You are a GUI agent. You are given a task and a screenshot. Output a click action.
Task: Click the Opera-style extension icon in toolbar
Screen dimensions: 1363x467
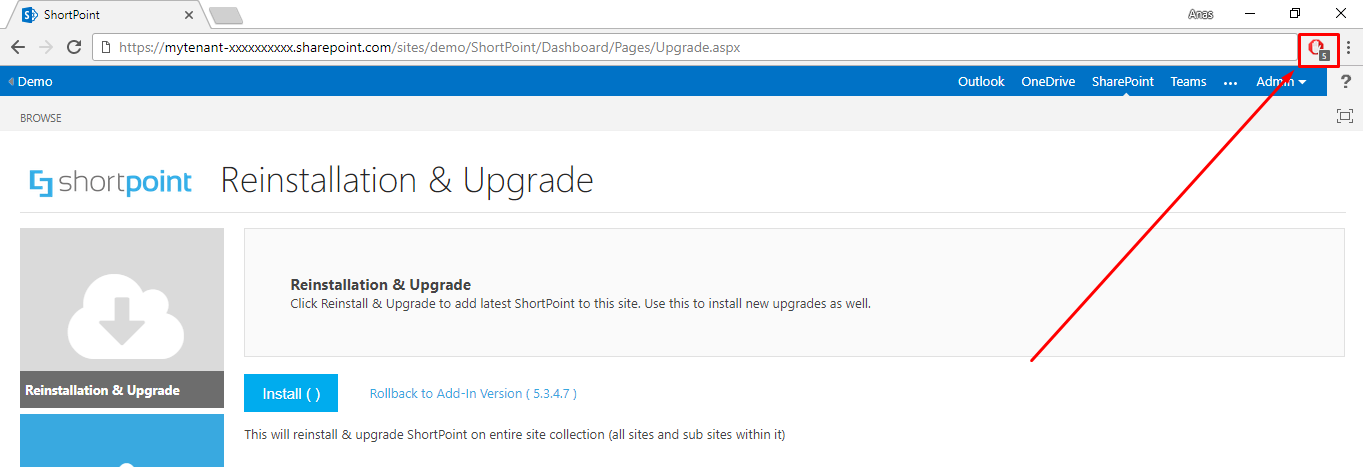click(1318, 48)
